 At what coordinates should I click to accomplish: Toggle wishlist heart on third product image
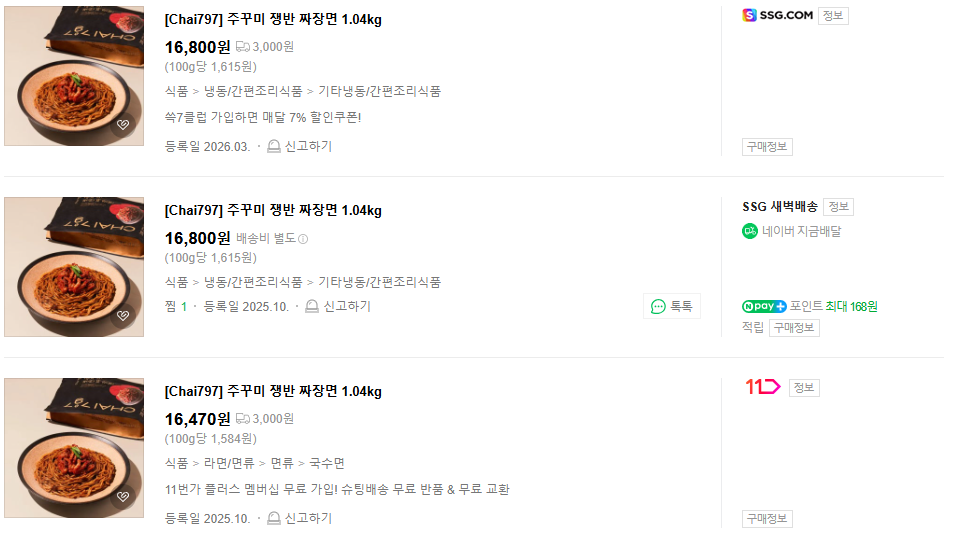click(123, 496)
